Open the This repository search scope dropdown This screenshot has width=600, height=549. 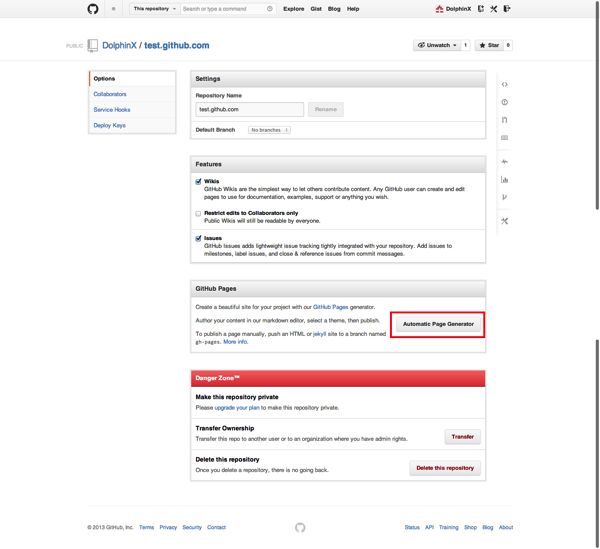tap(154, 8)
